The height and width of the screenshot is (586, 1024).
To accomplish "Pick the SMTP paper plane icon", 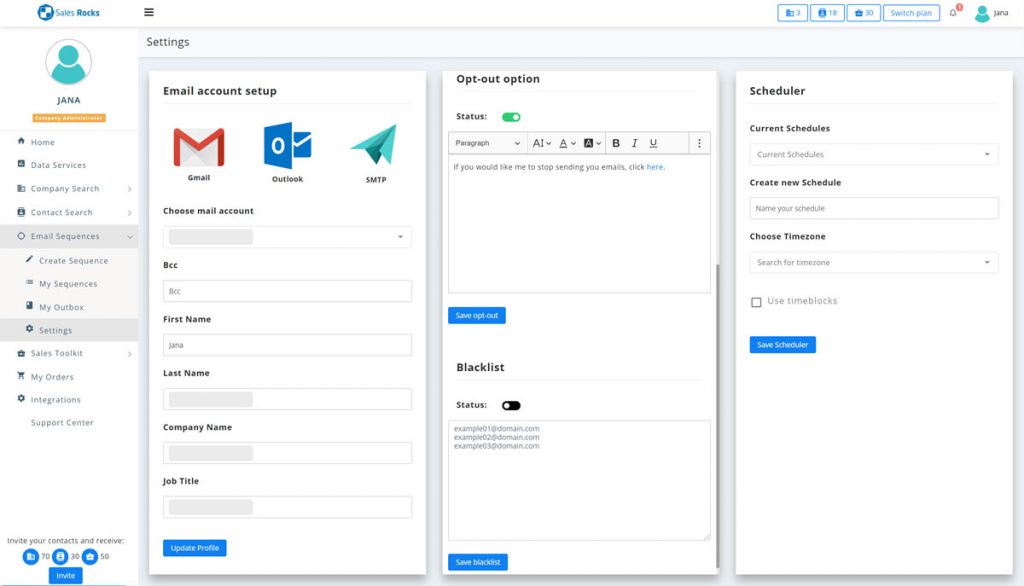I will pos(374,145).
